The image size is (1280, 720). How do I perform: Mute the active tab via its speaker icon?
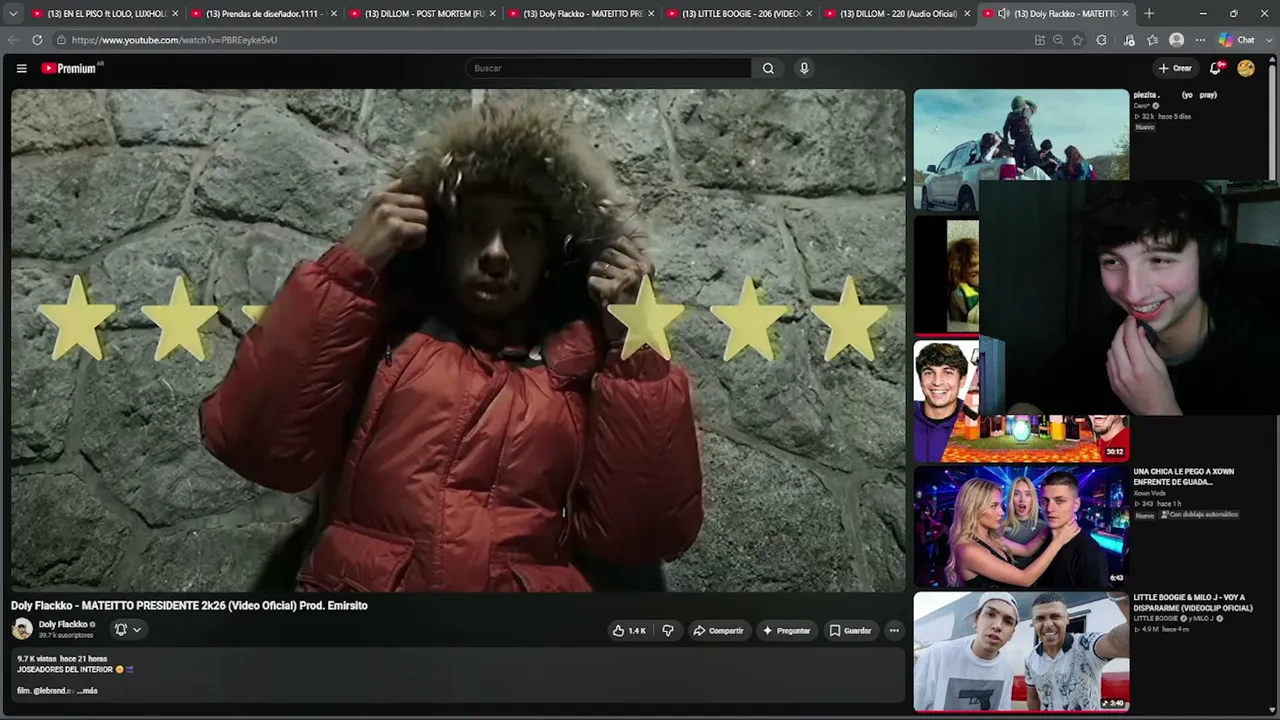coord(1004,14)
